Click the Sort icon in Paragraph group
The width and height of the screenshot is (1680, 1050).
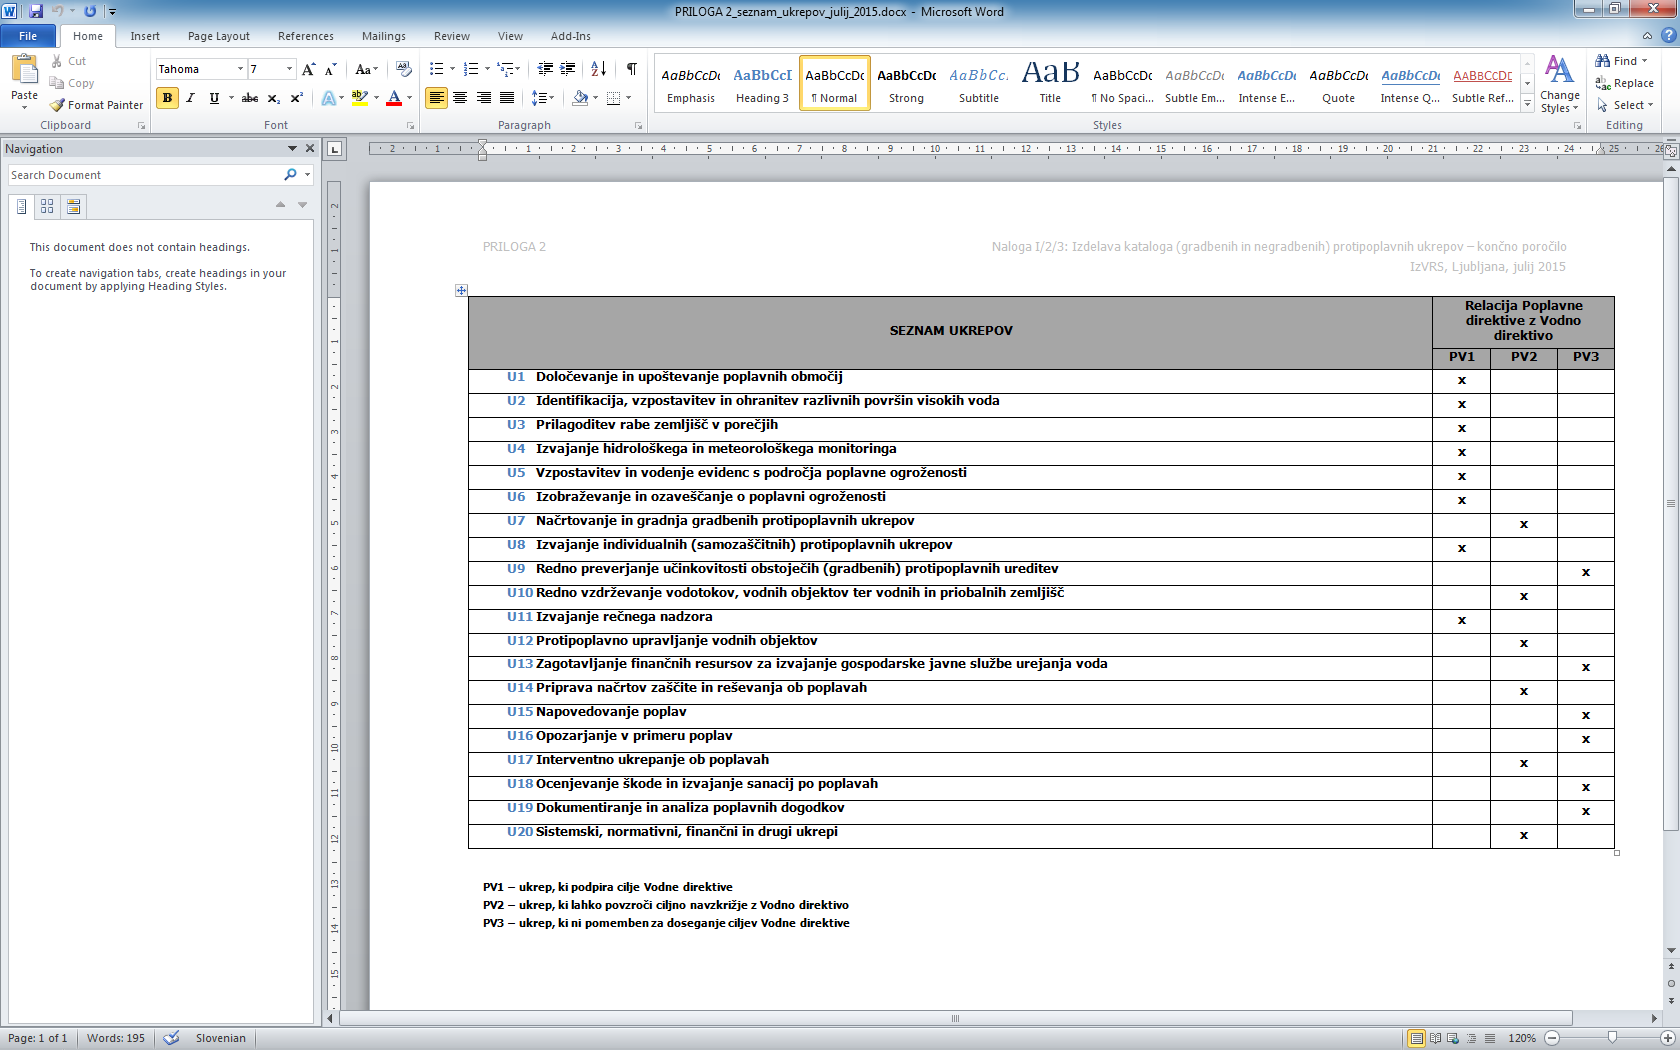tap(598, 69)
